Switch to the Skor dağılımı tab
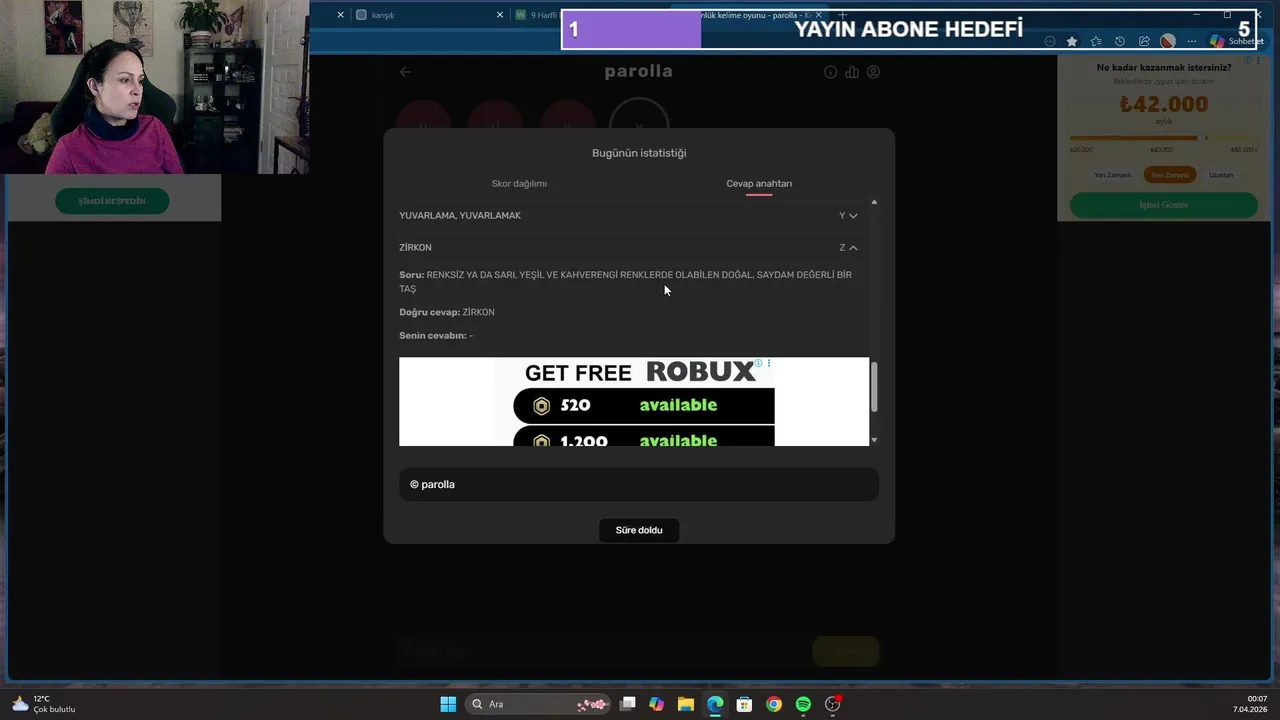Image resolution: width=1280 pixels, height=720 pixels. [519, 184]
